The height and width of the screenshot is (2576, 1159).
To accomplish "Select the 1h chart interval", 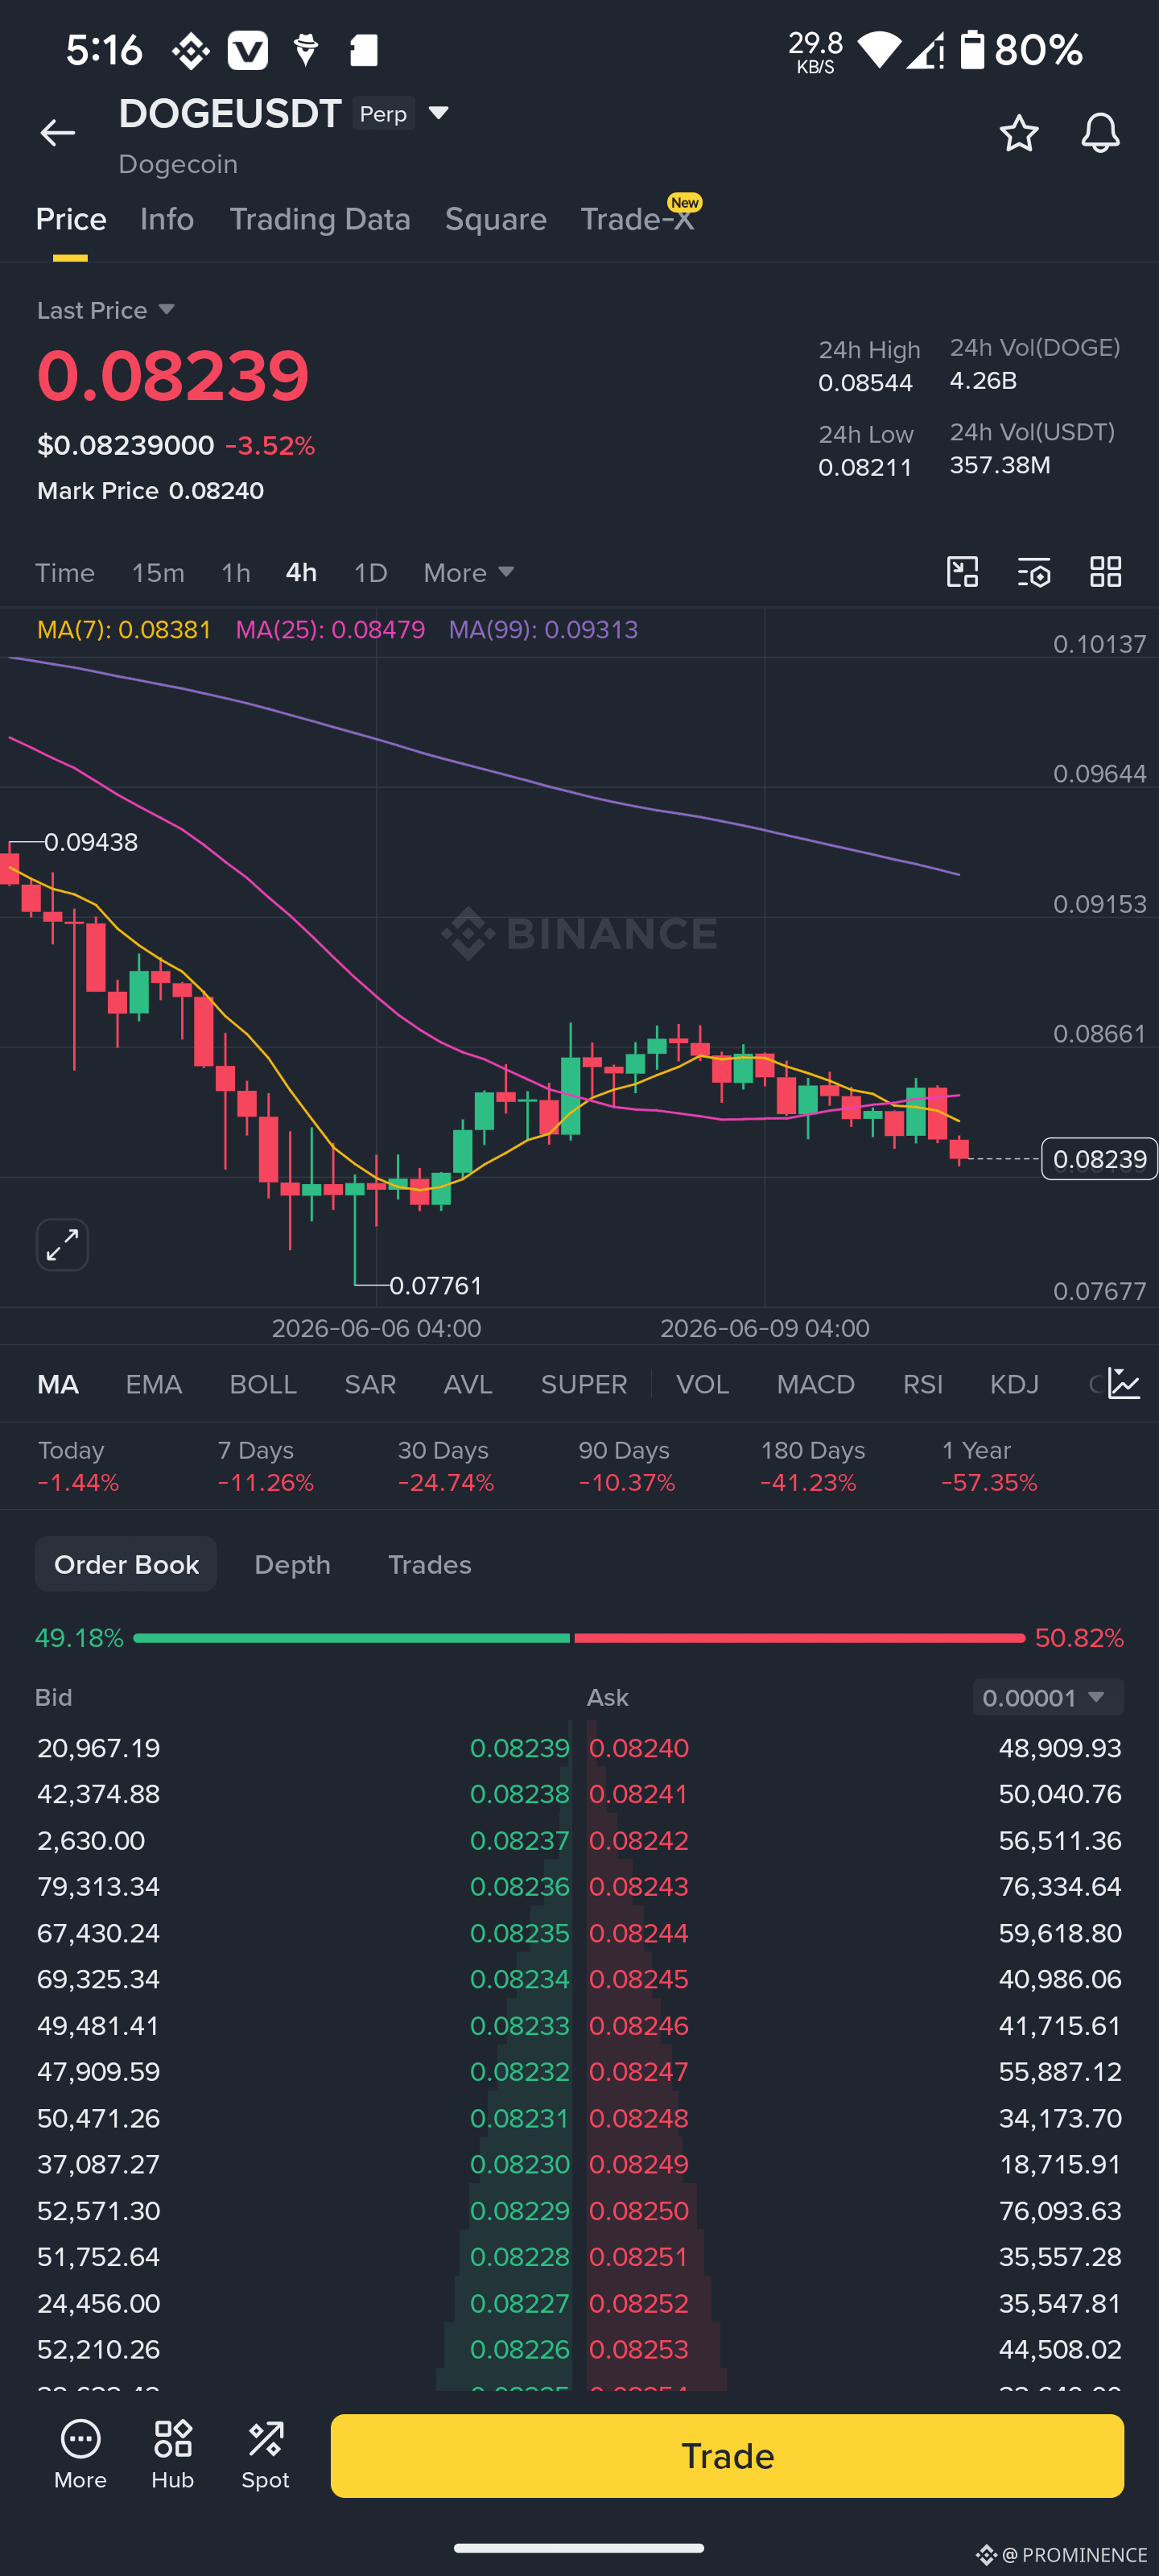I will coord(236,573).
